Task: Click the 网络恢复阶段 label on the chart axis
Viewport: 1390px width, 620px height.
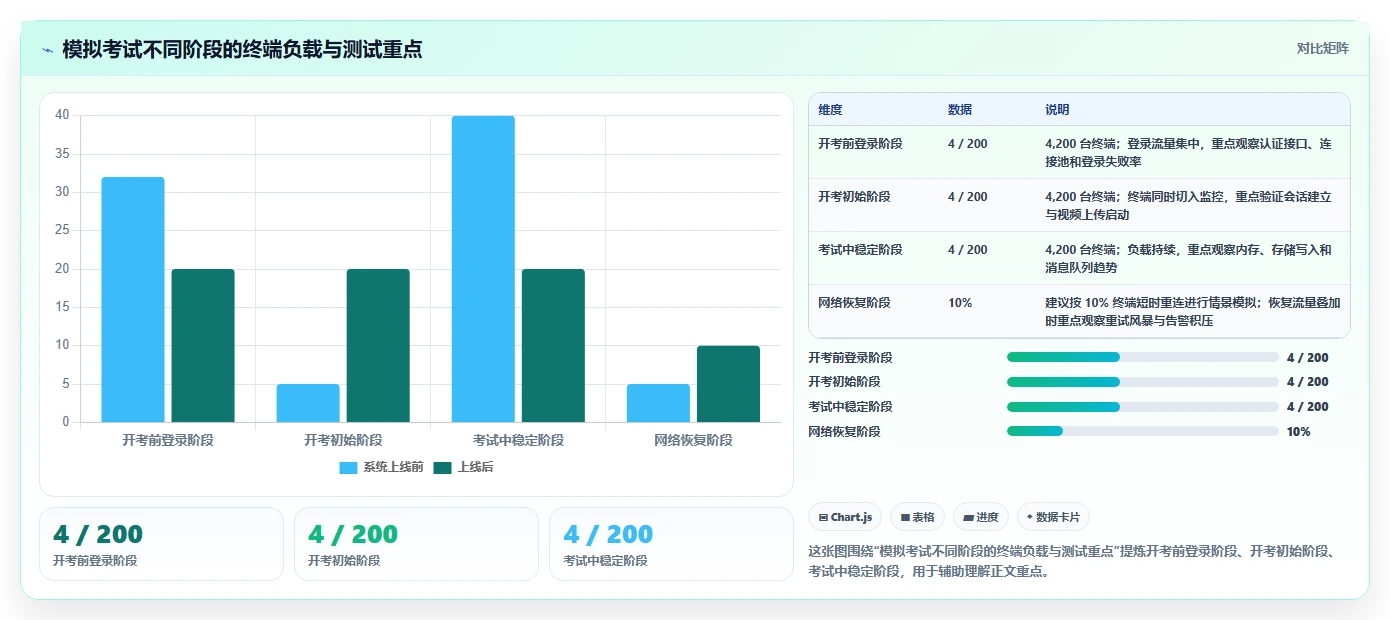Action: click(693, 440)
